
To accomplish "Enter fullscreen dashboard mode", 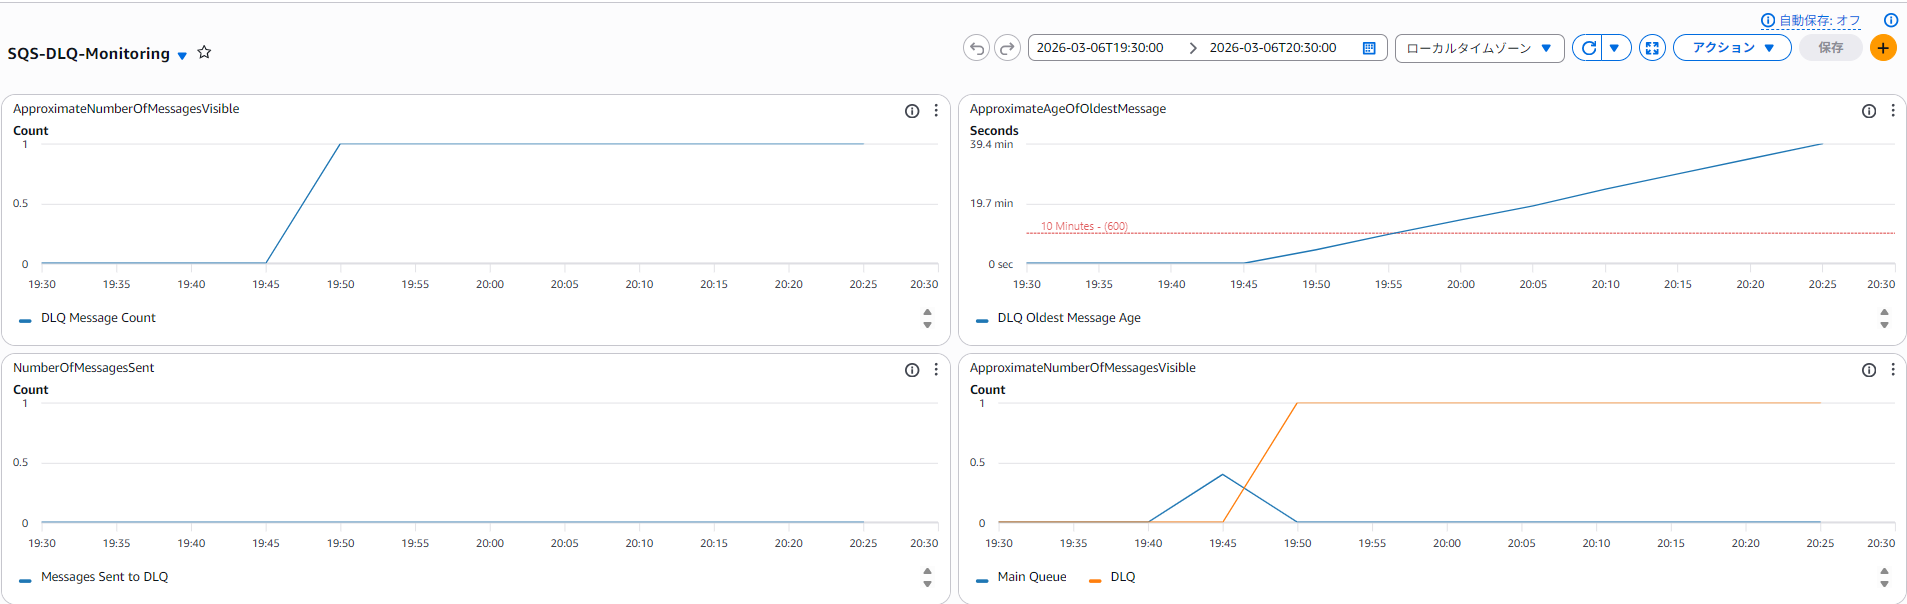I will coord(1652,48).
